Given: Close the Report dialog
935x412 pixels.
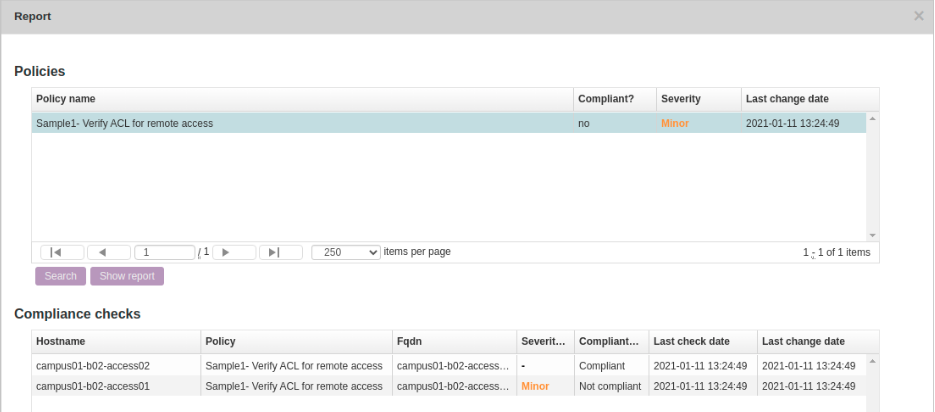Looking at the screenshot, I should [x=919, y=16].
